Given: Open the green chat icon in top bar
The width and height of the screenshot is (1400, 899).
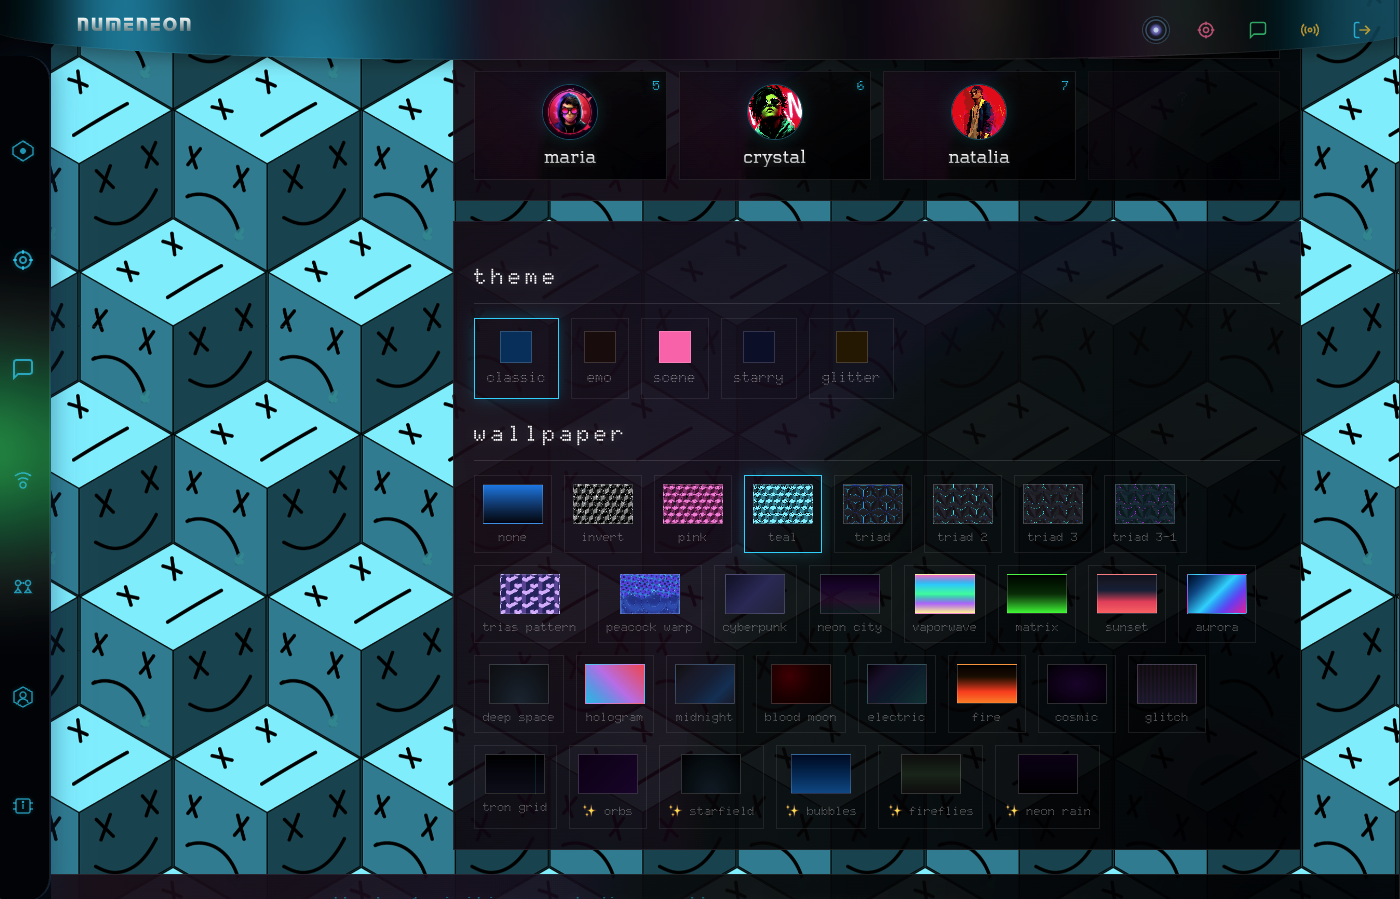Looking at the screenshot, I should point(1258,30).
